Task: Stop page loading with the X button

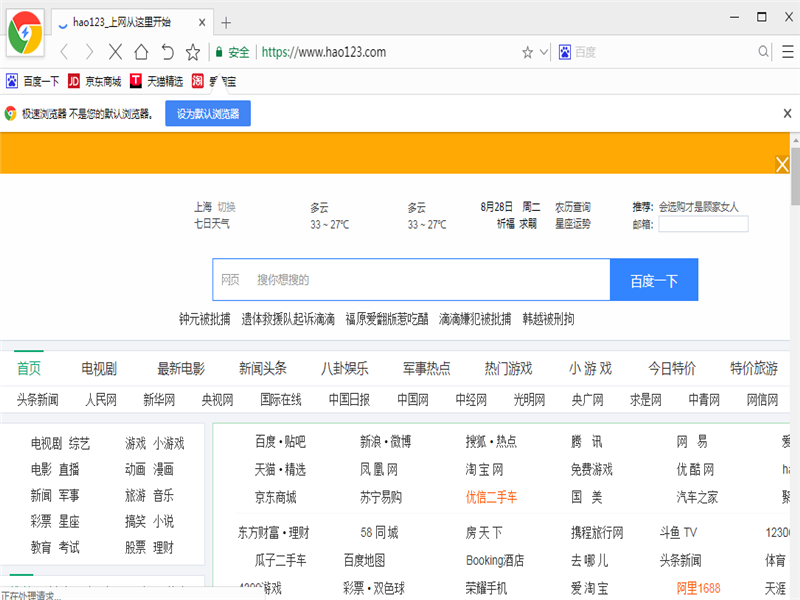Action: 115,52
